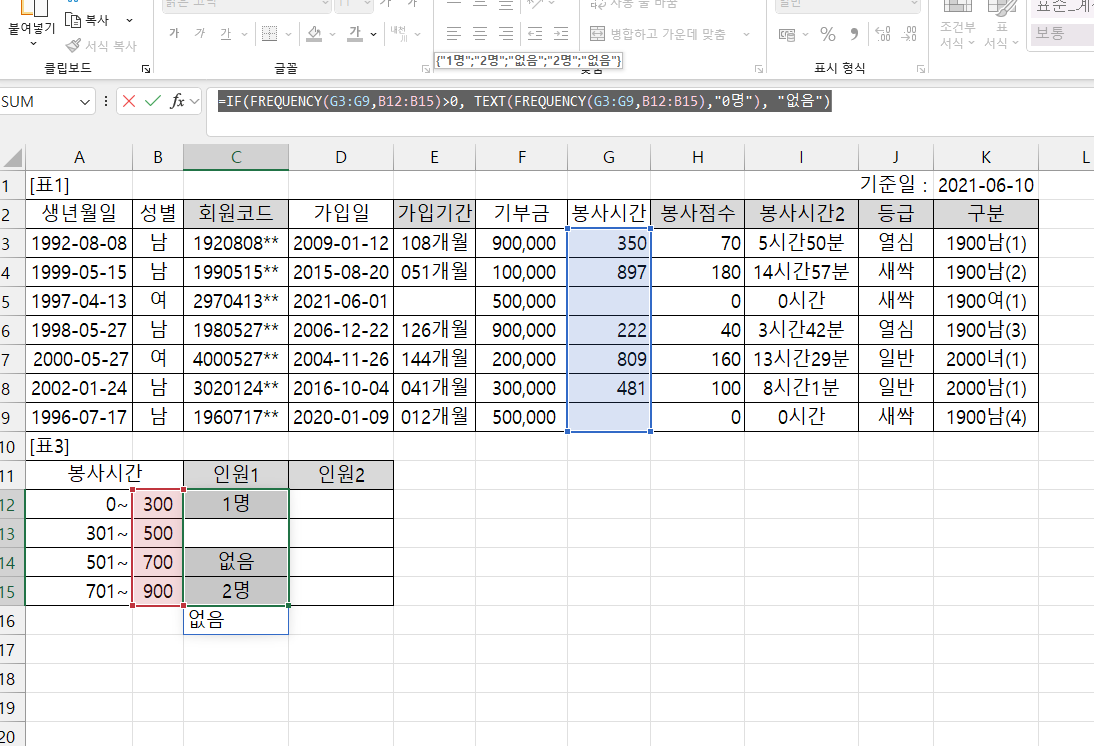The image size is (1094, 746).
Task: Cancel the formula entry with red X
Action: 129,101
